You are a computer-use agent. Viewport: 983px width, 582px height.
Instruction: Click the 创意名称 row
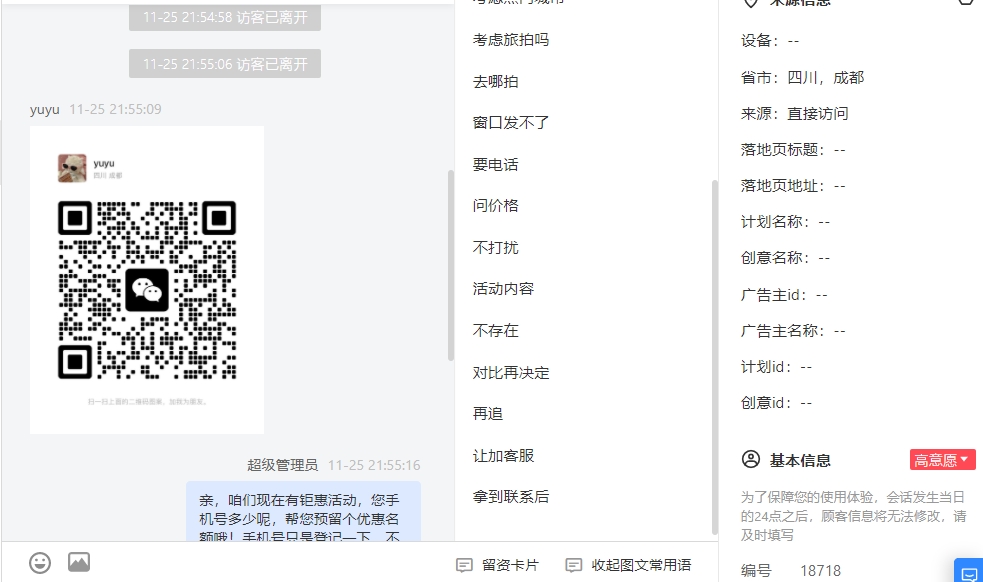786,258
